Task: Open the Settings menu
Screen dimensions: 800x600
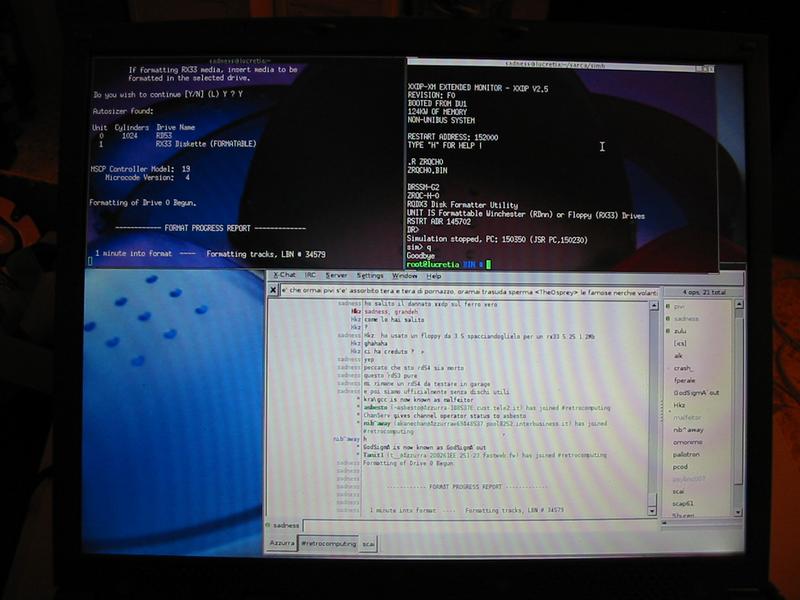Action: pos(370,276)
